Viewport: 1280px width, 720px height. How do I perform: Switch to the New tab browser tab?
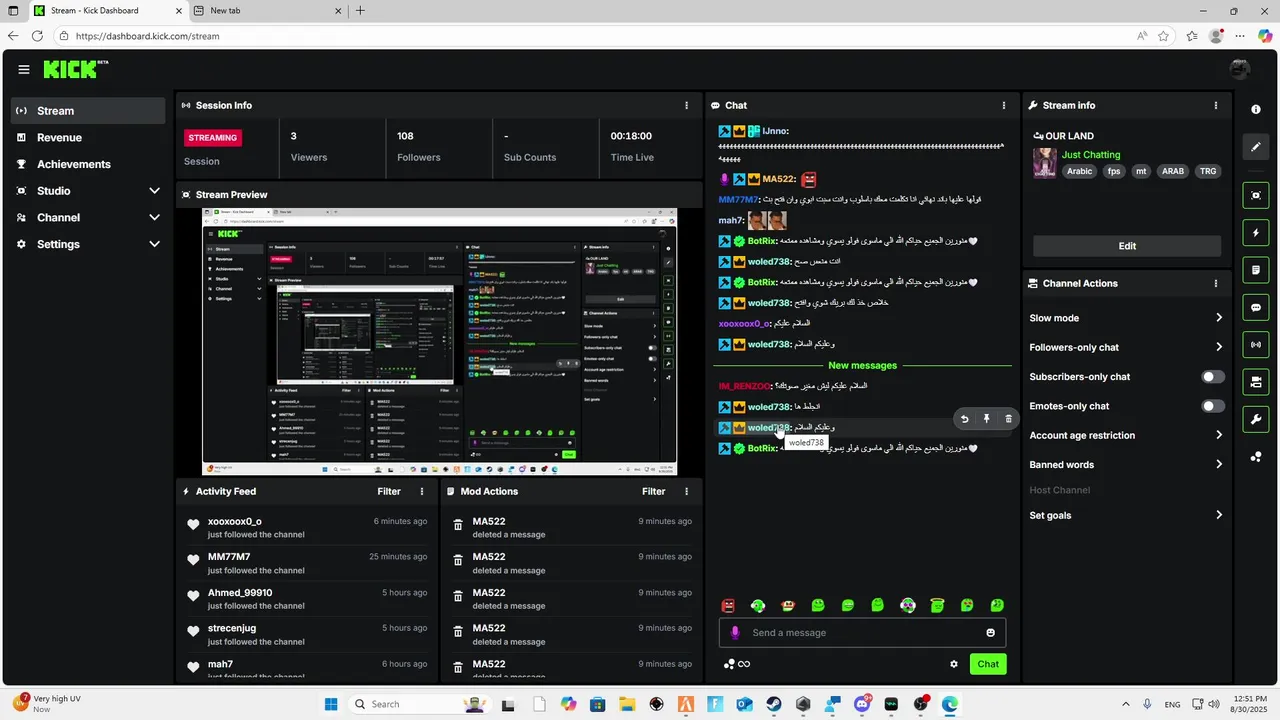(265, 11)
